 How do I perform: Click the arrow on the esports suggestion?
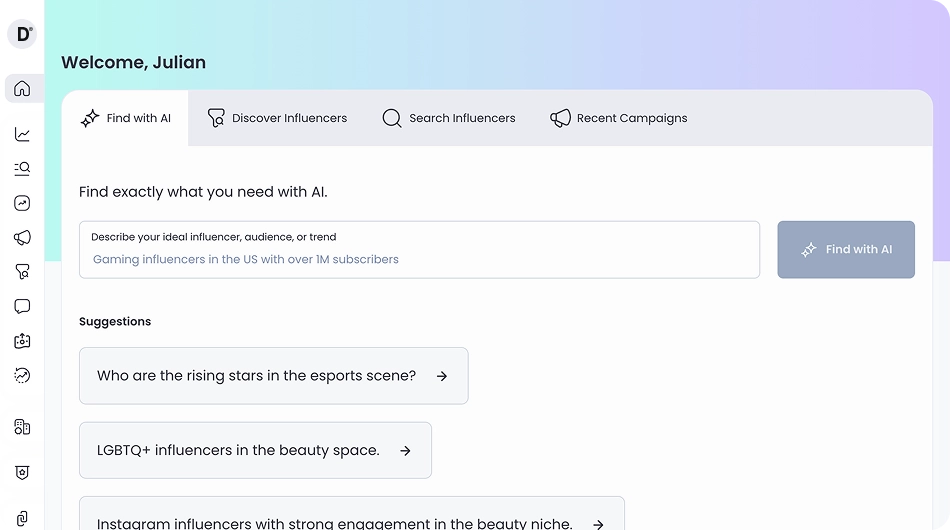[x=442, y=376]
